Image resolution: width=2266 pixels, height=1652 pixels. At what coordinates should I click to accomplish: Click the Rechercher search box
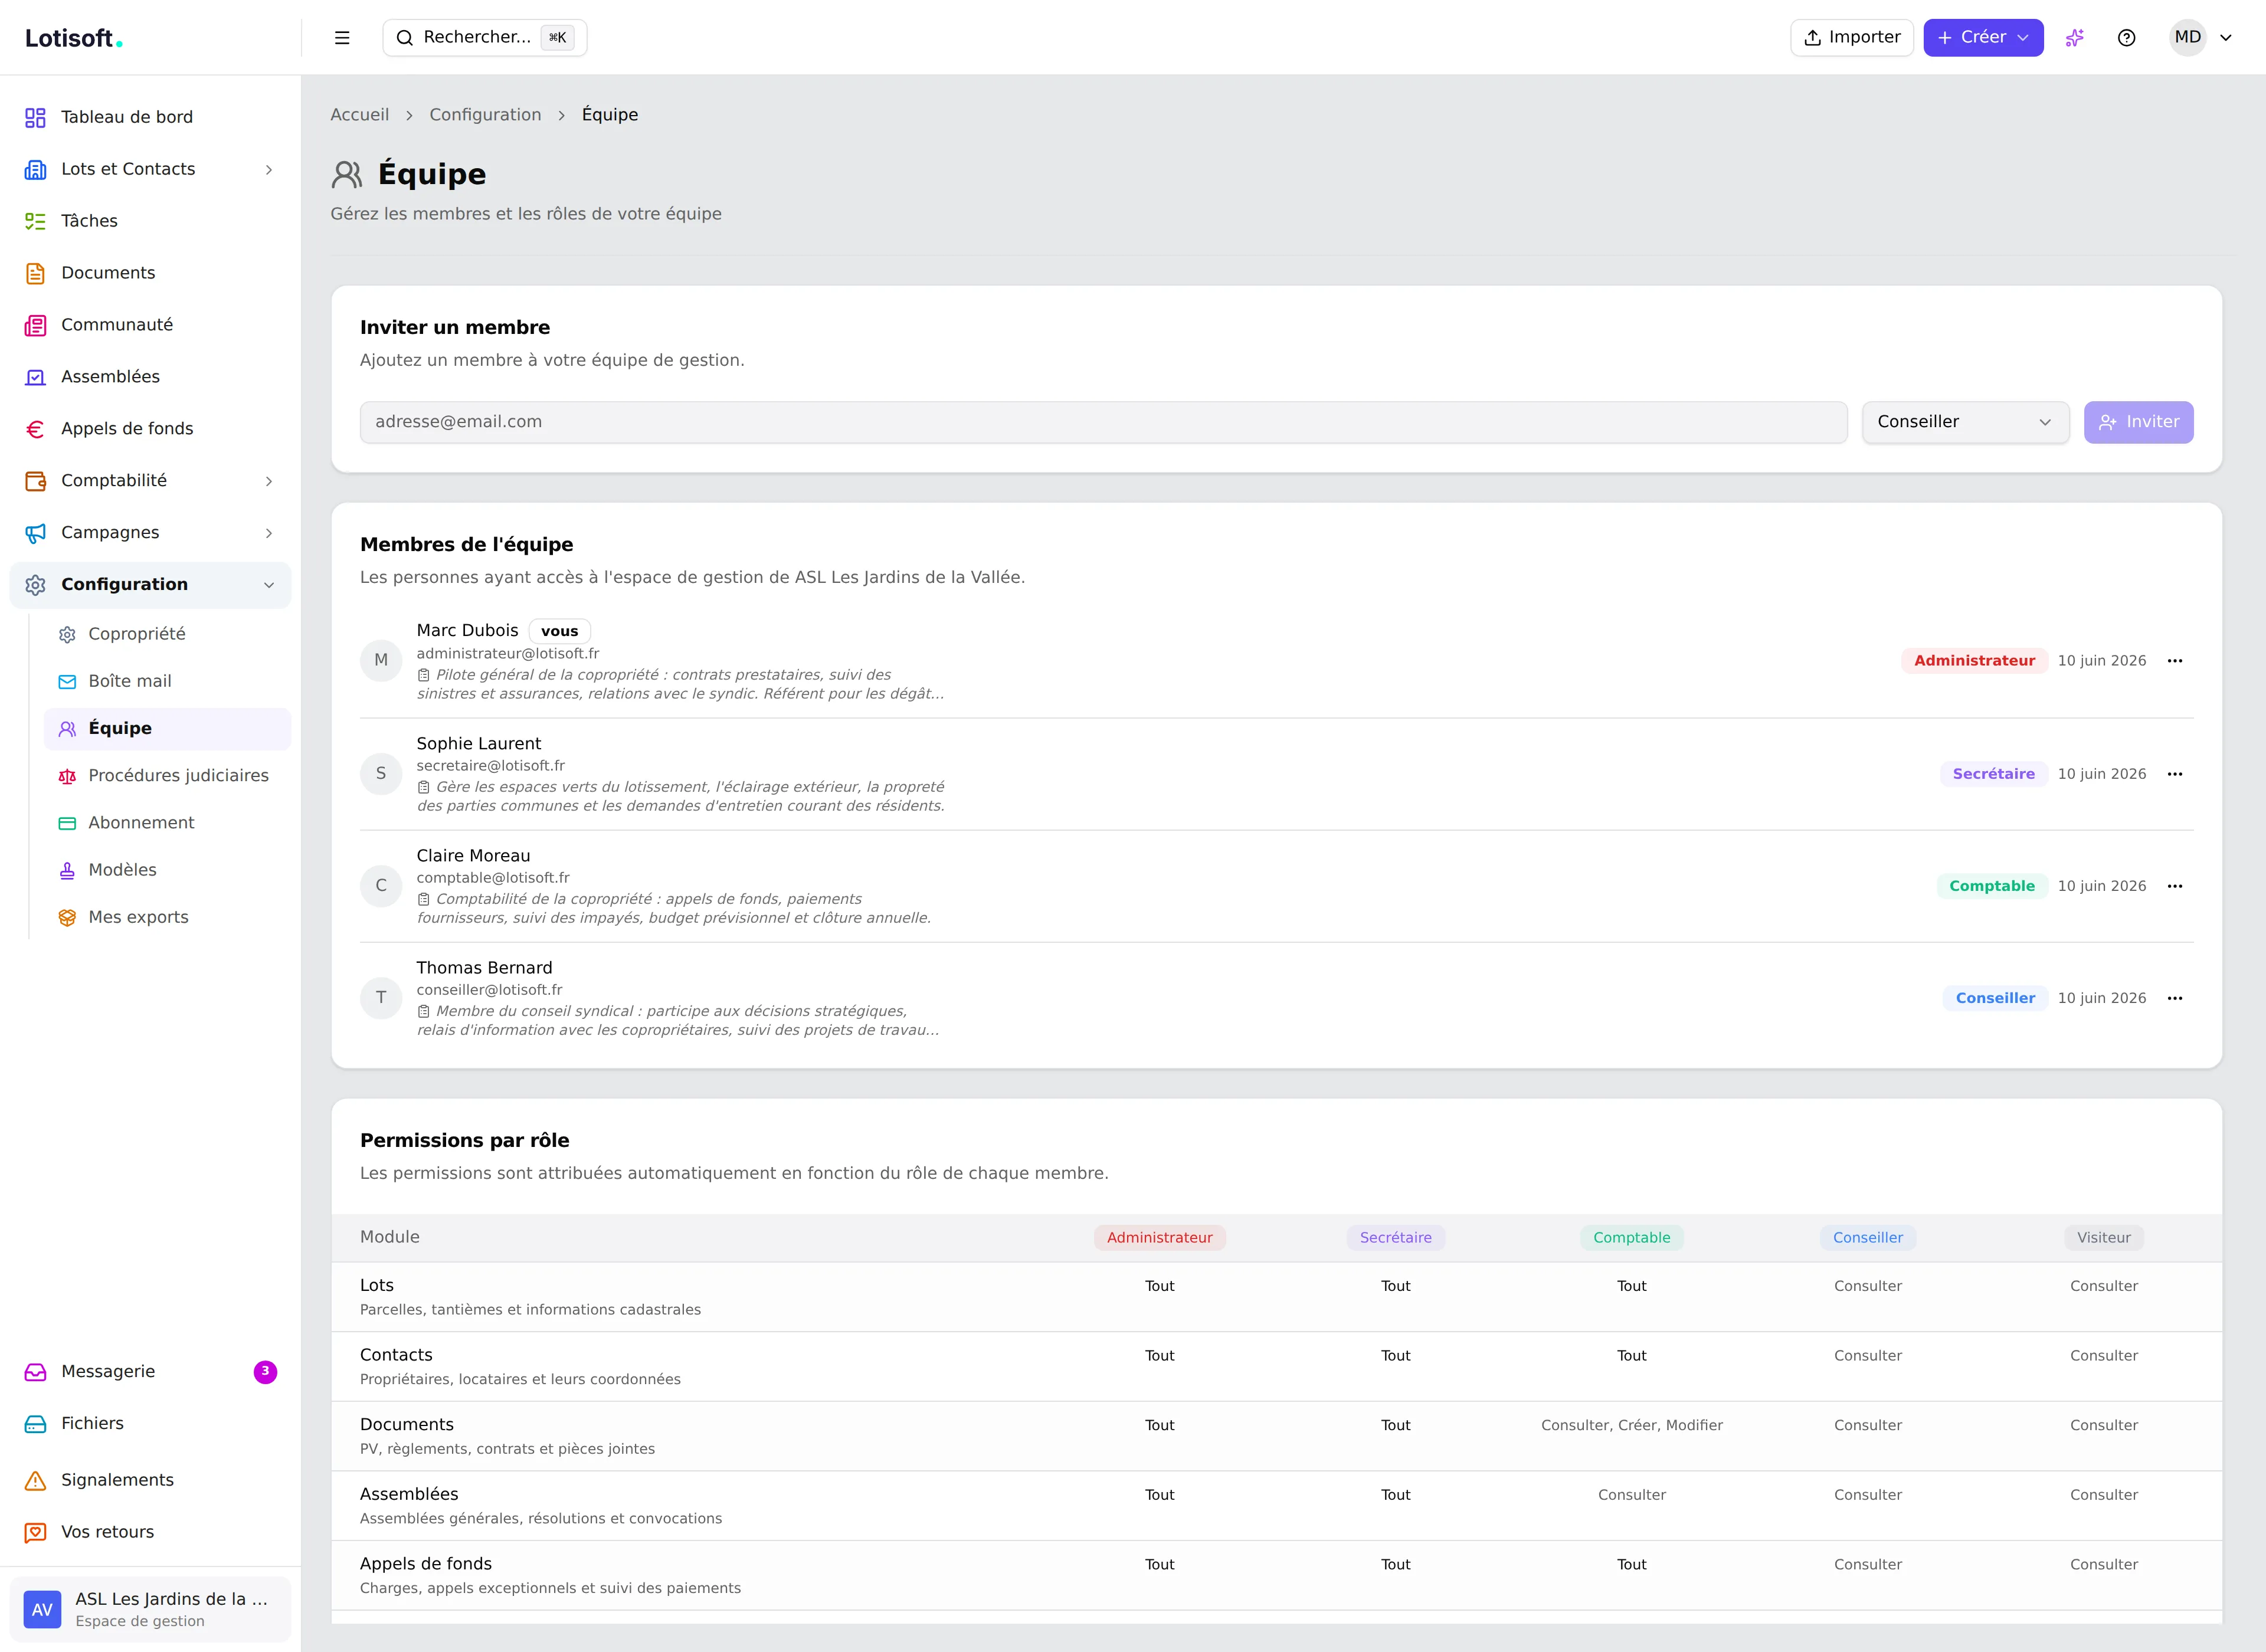[x=485, y=38]
